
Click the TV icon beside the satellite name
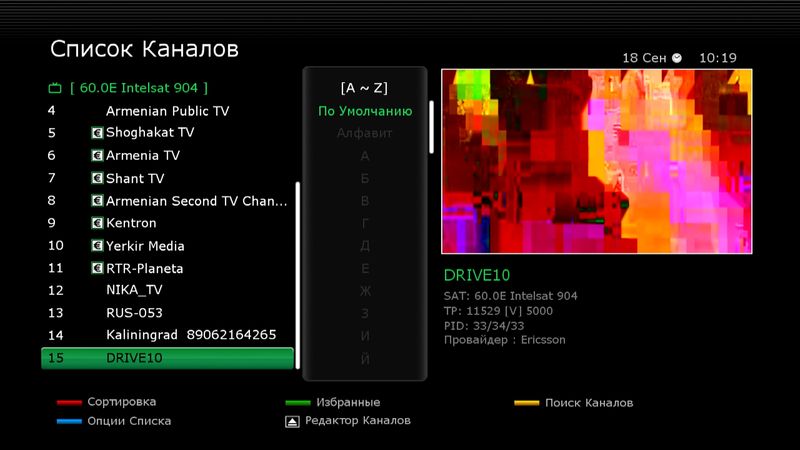click(55, 88)
